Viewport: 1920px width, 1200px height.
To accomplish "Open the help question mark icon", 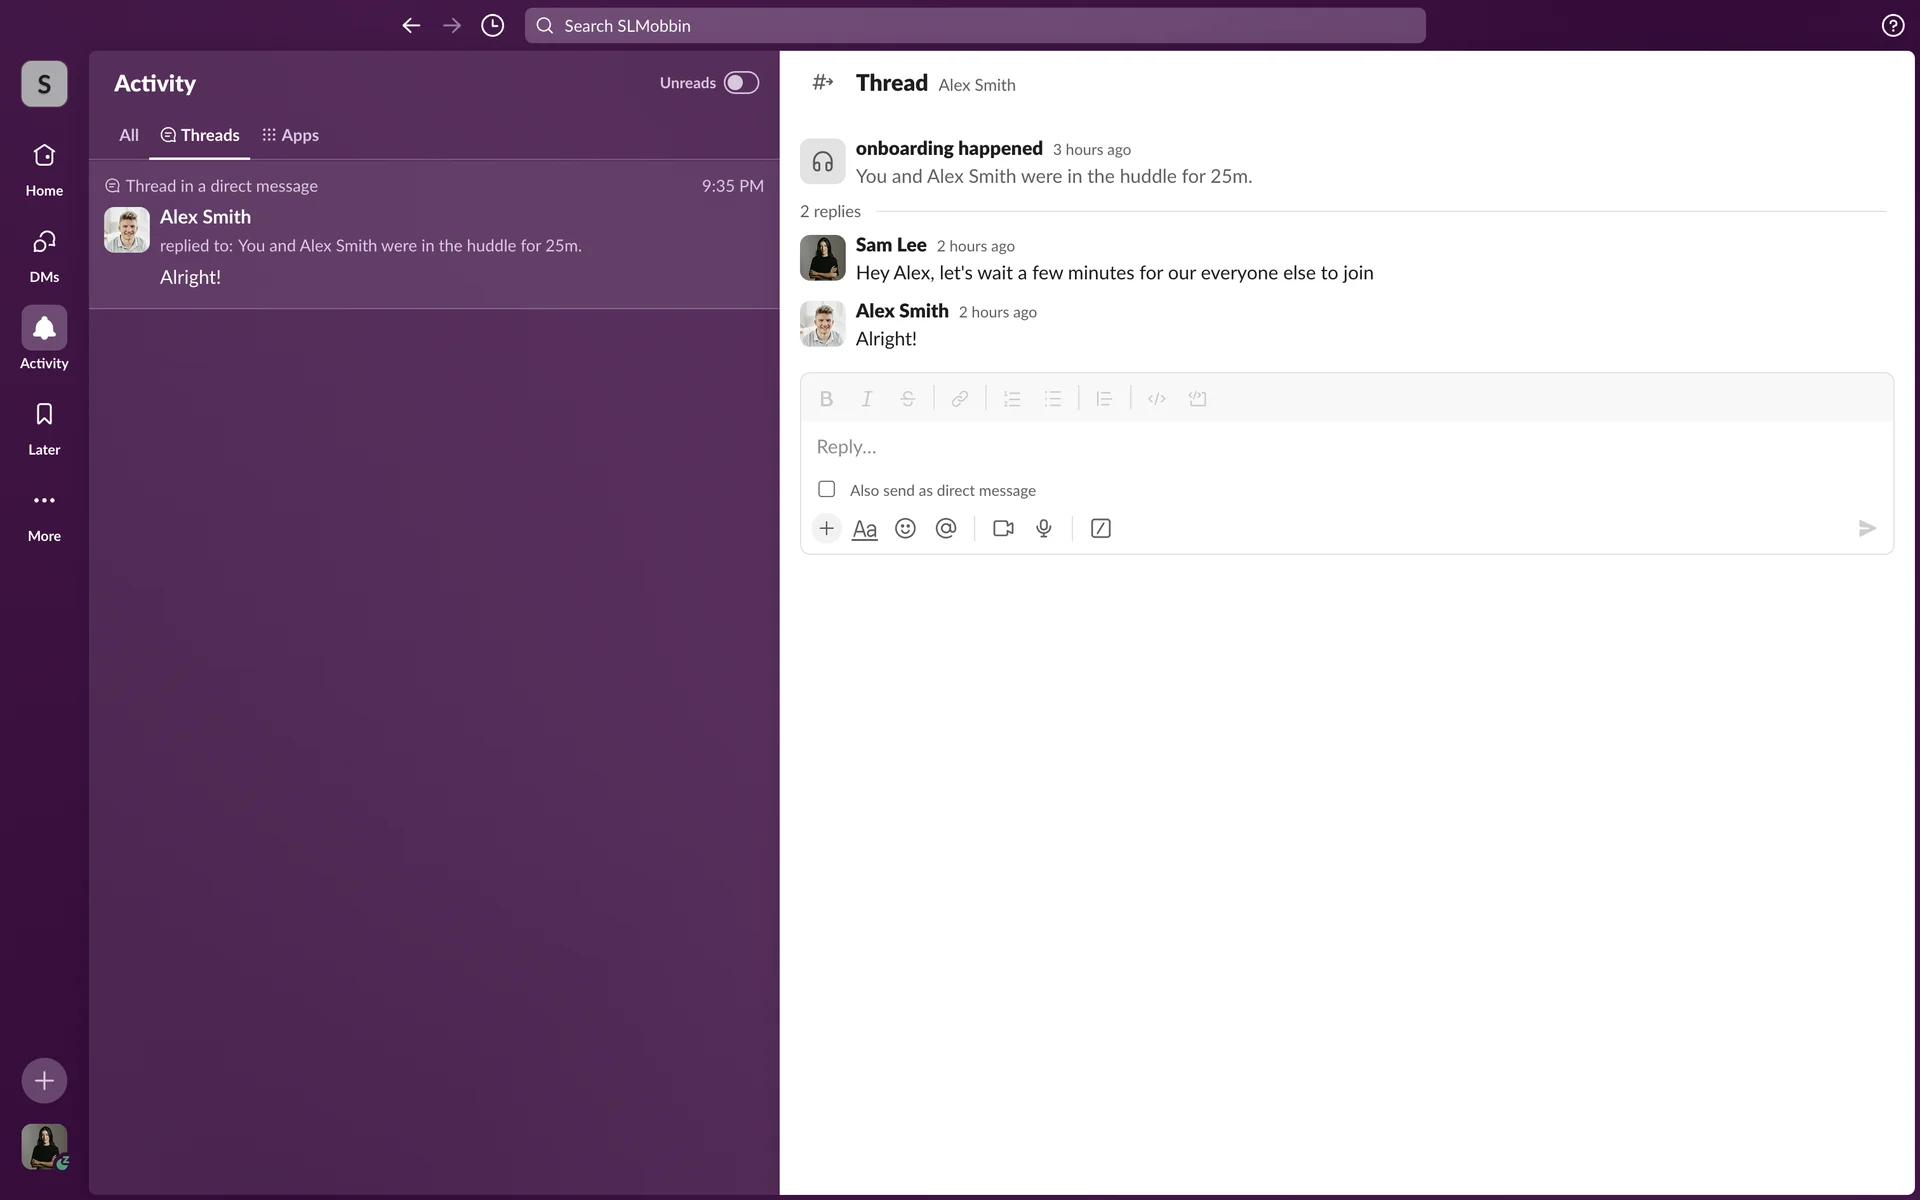I will (1892, 26).
